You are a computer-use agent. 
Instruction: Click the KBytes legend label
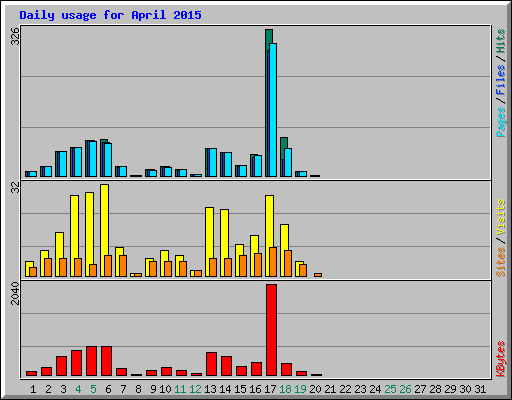(500, 359)
